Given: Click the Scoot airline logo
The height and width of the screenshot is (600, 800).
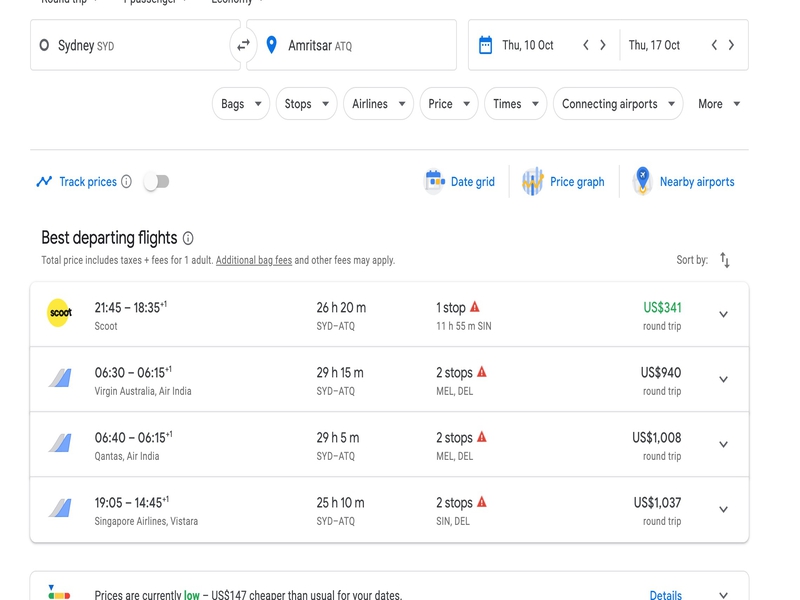Looking at the screenshot, I should (60, 313).
